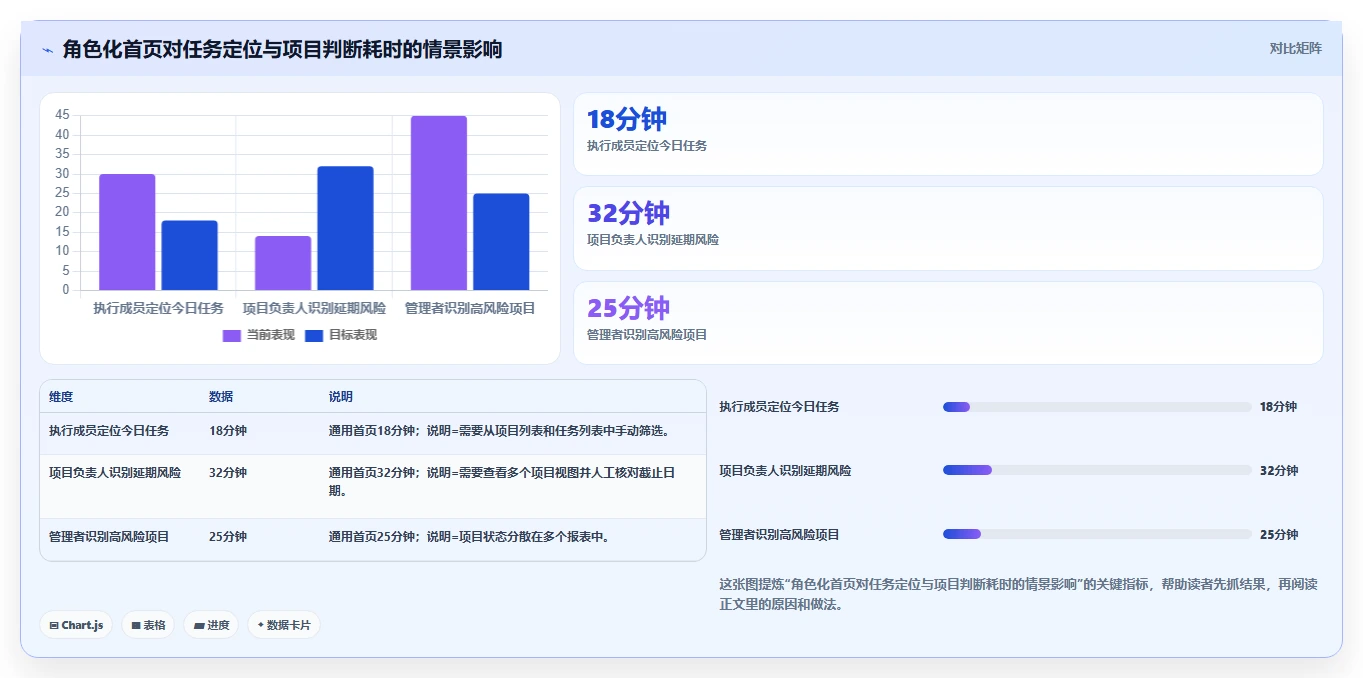The height and width of the screenshot is (678, 1363).
Task: Click table cell 项目负责人识别延期风险
Action: (115, 473)
